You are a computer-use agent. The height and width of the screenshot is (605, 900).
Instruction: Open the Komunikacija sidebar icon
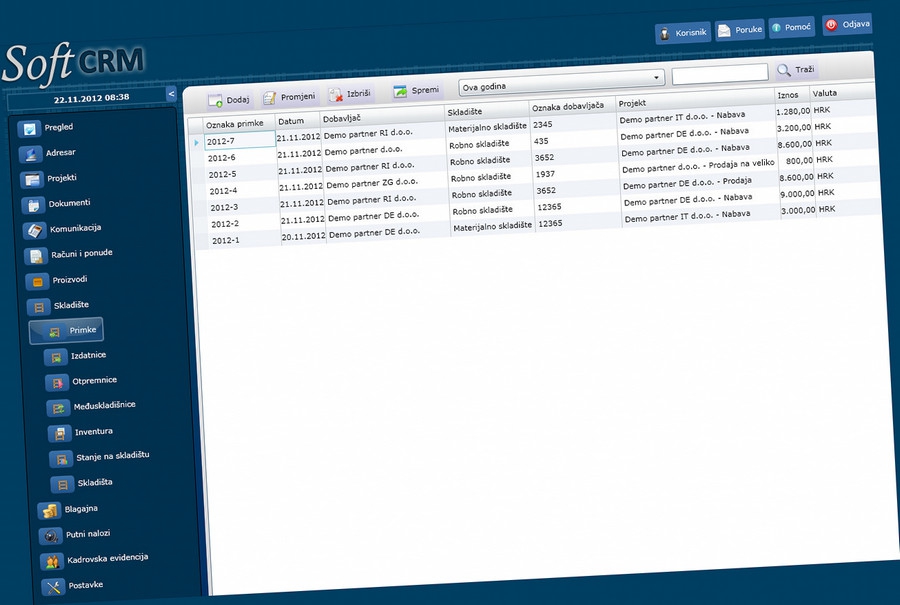coord(34,230)
